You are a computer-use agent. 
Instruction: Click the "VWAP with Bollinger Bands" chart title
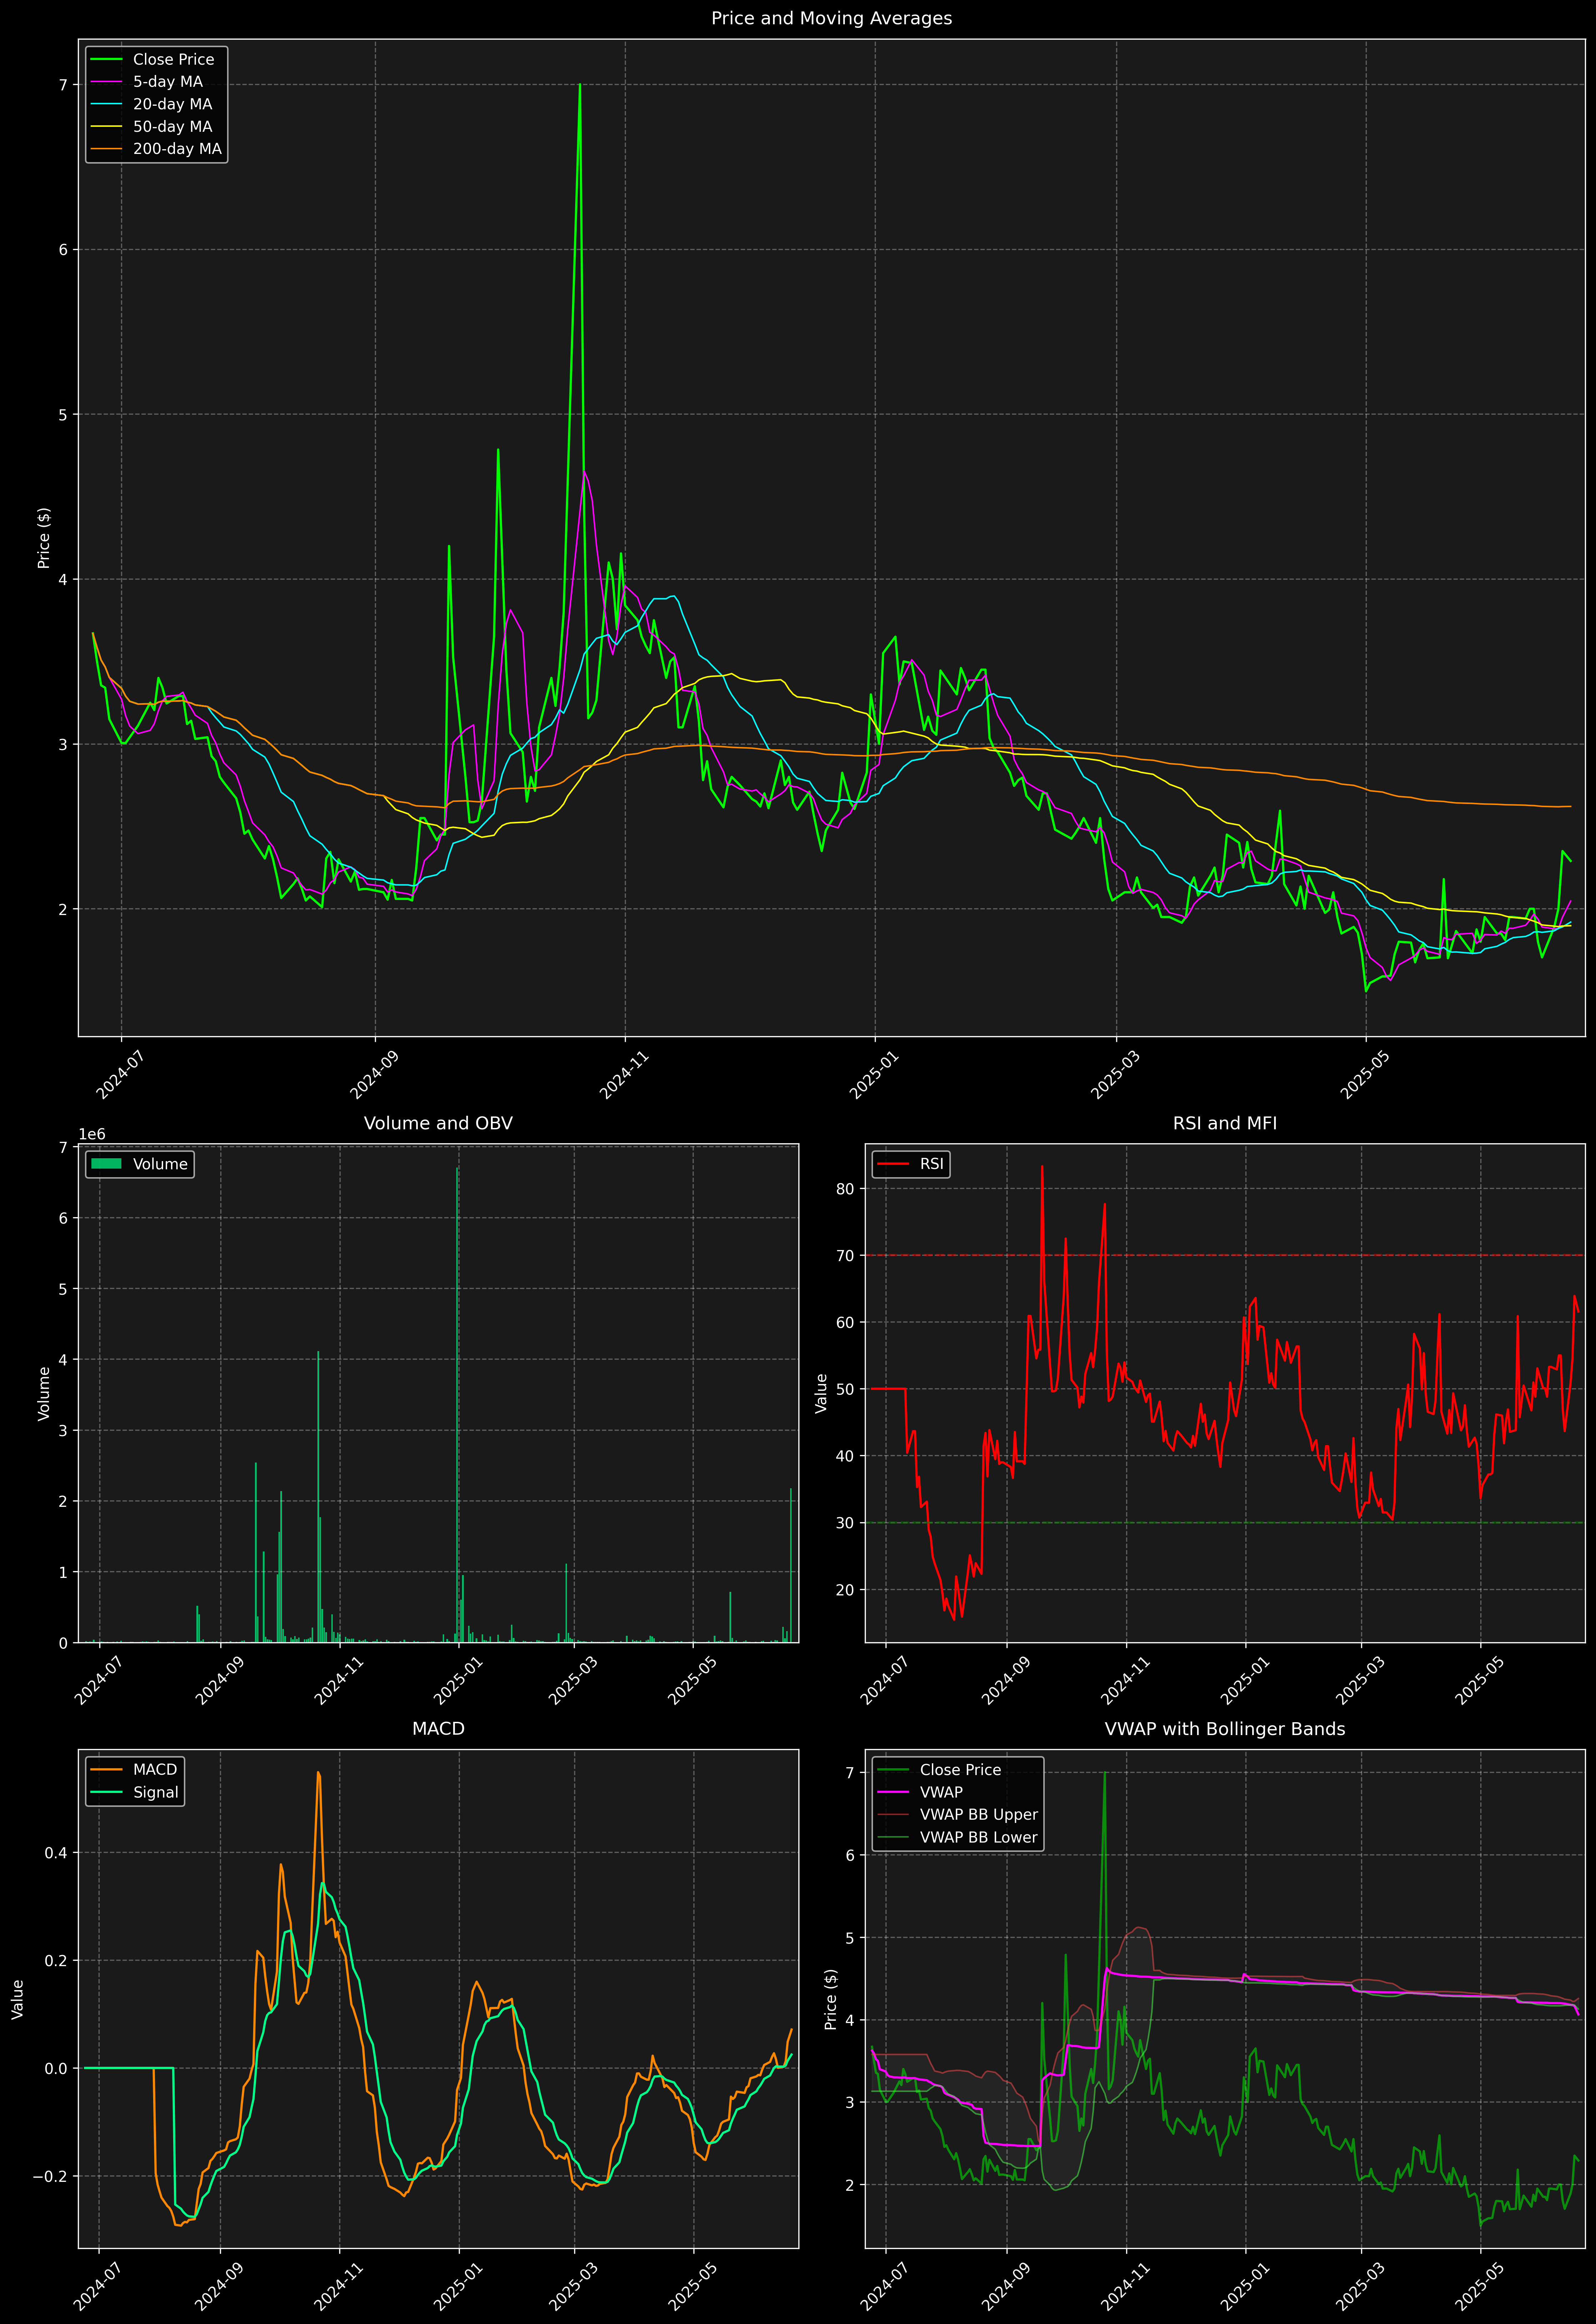tap(1225, 1729)
